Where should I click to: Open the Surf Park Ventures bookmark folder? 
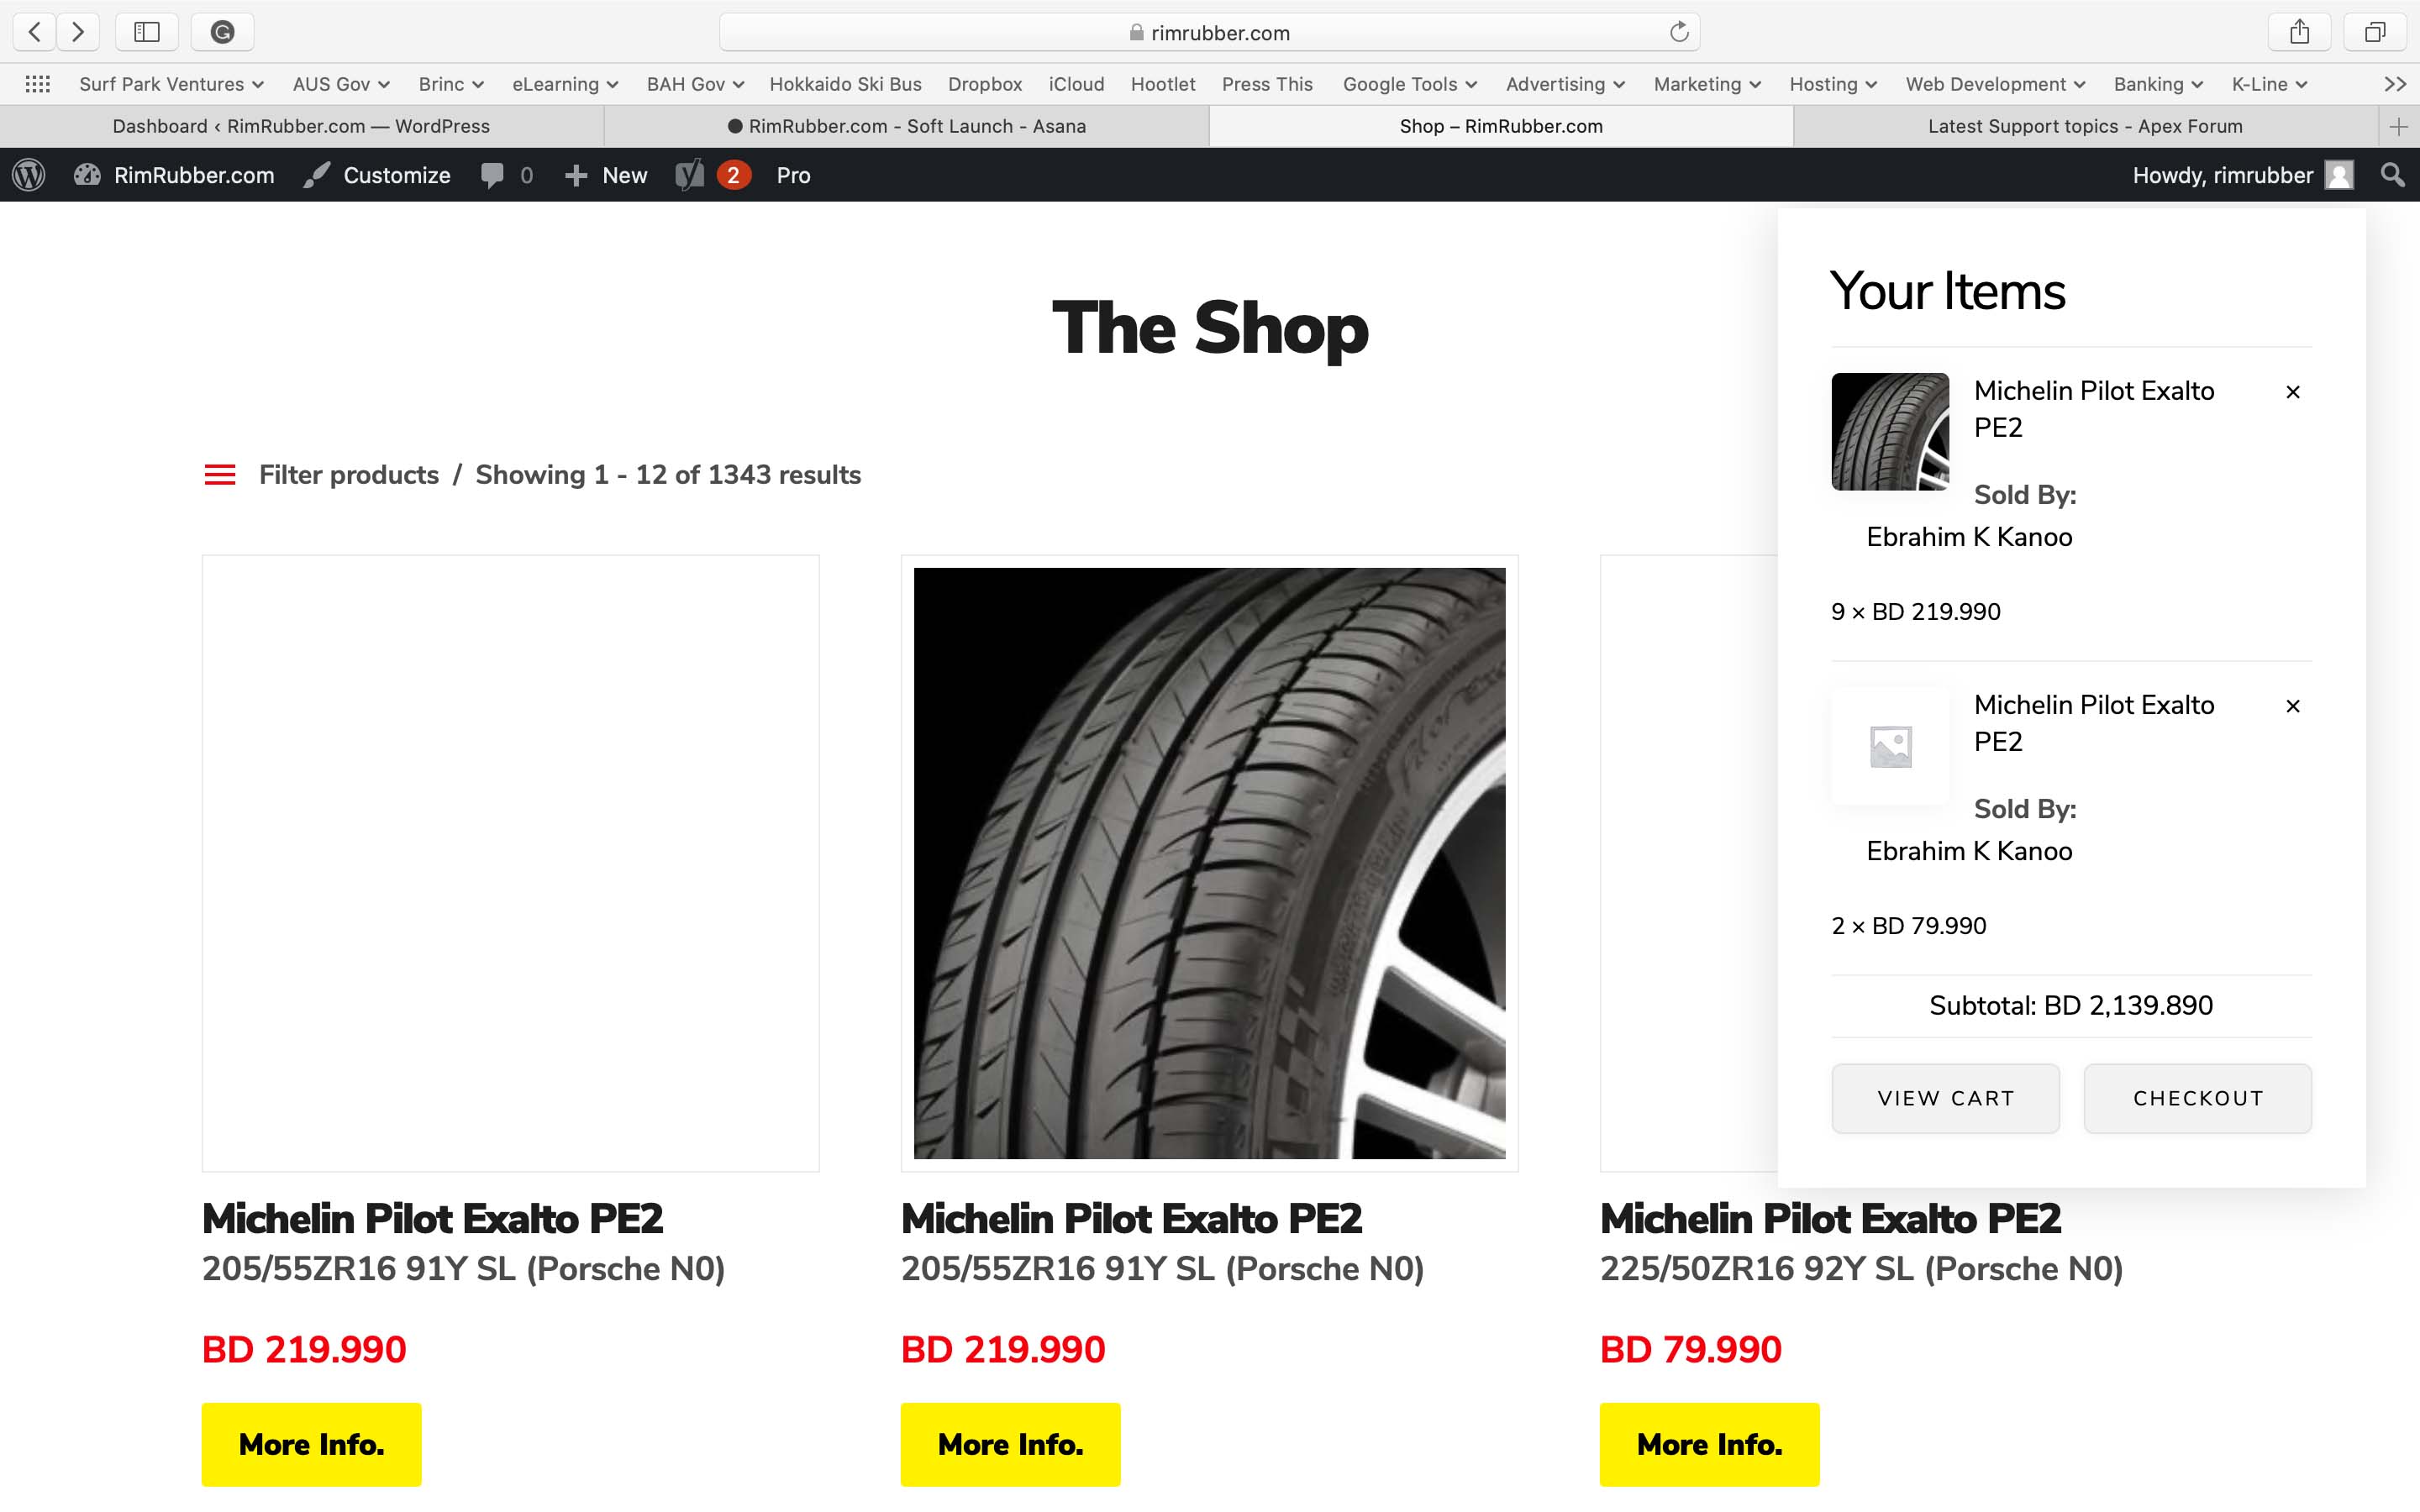pos(171,84)
